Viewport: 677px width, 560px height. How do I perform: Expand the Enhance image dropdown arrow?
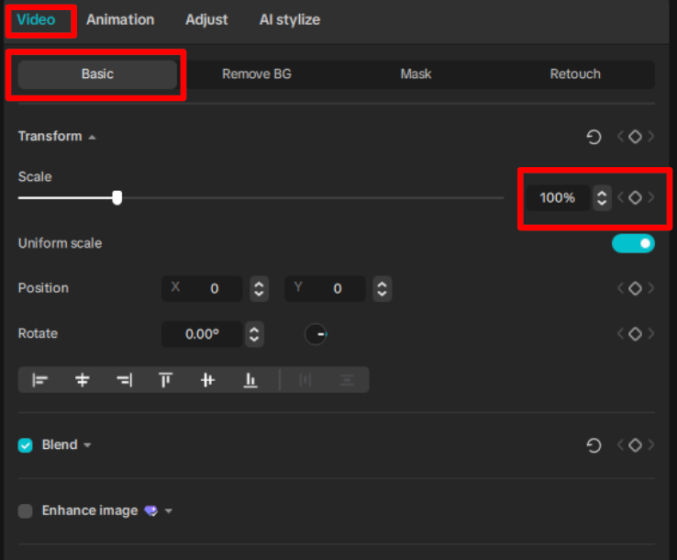pyautogui.click(x=168, y=511)
